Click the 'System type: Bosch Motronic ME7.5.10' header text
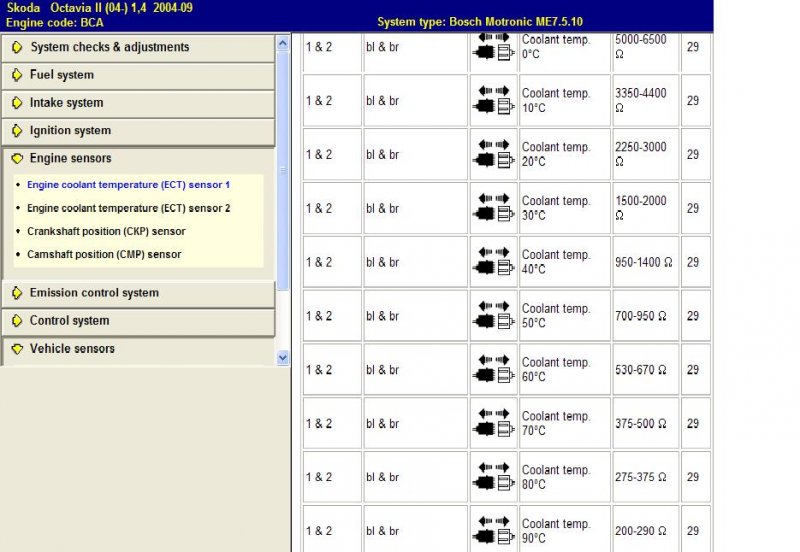 [480, 22]
